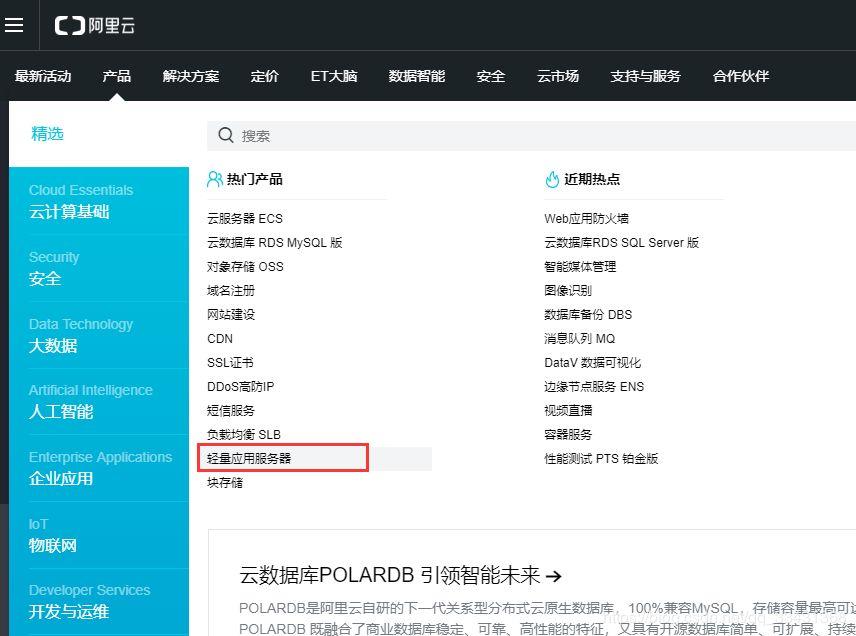Open the 最新活动 nav menu
This screenshot has width=856, height=636.
(43, 76)
